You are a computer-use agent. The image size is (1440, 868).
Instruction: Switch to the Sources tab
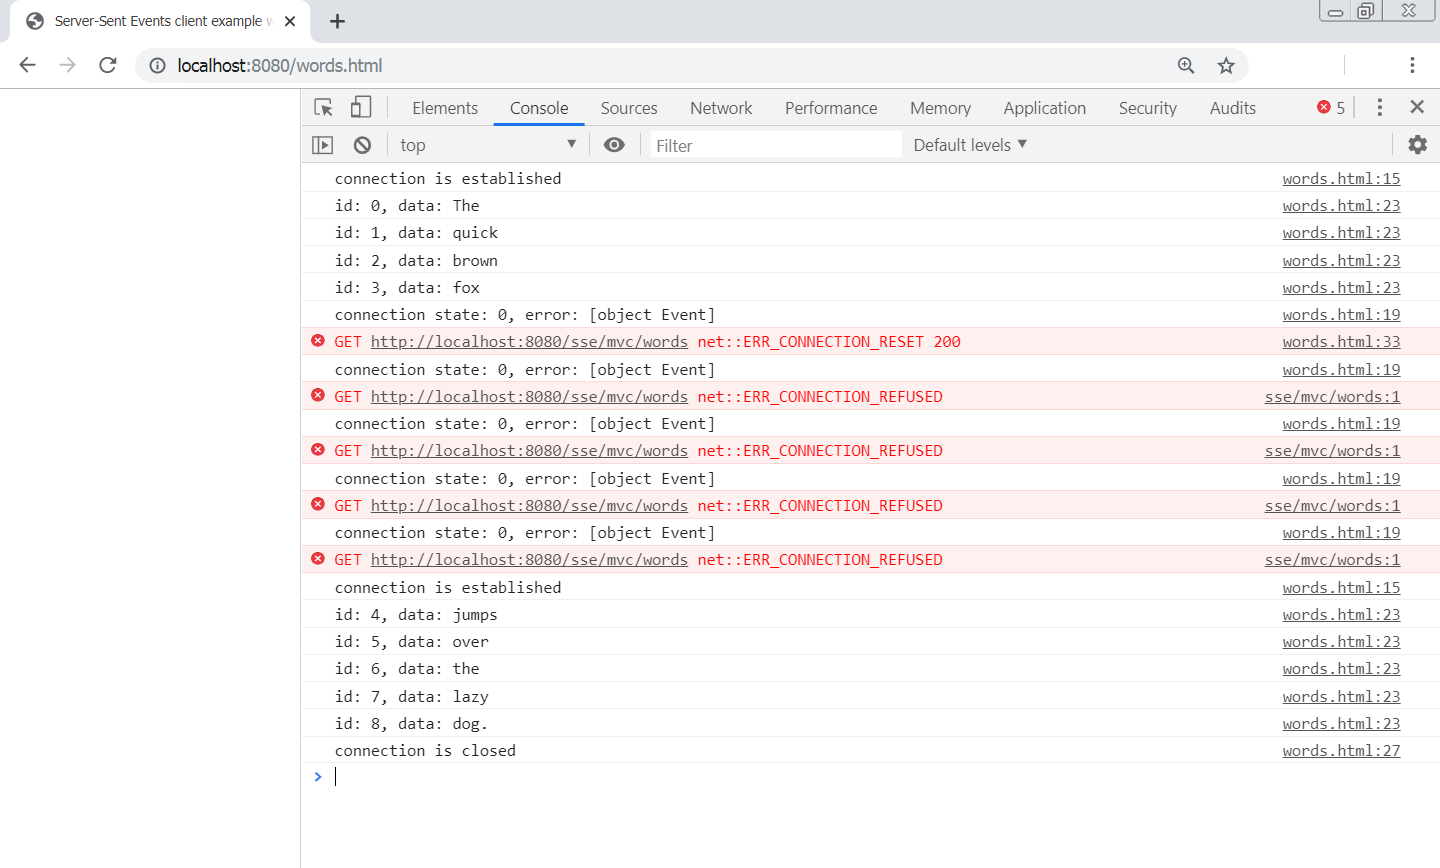click(x=629, y=108)
